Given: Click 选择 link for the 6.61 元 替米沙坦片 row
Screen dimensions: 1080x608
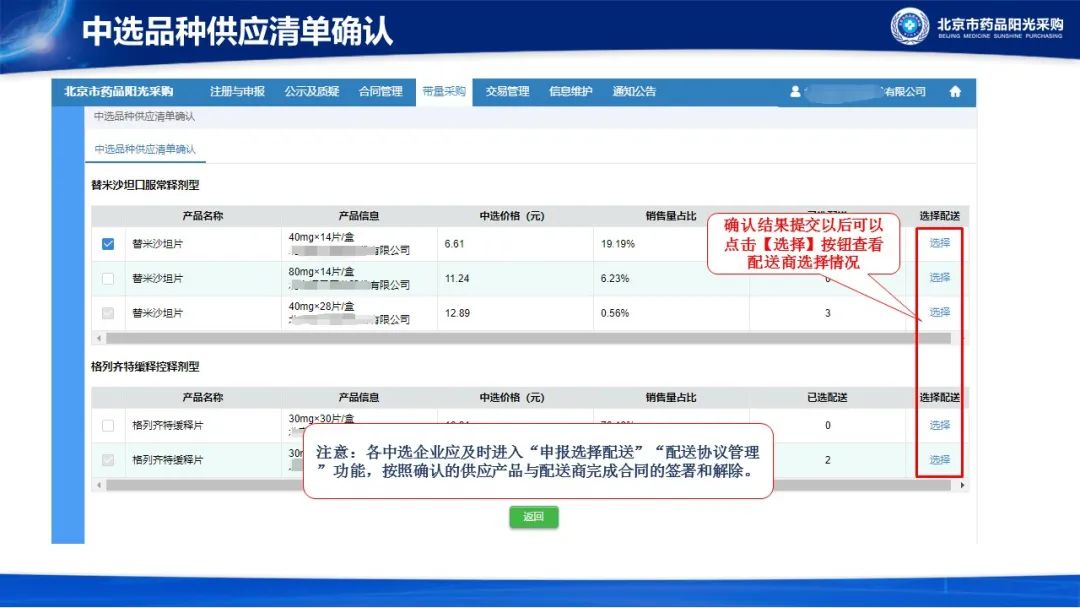Looking at the screenshot, I should tap(939, 243).
